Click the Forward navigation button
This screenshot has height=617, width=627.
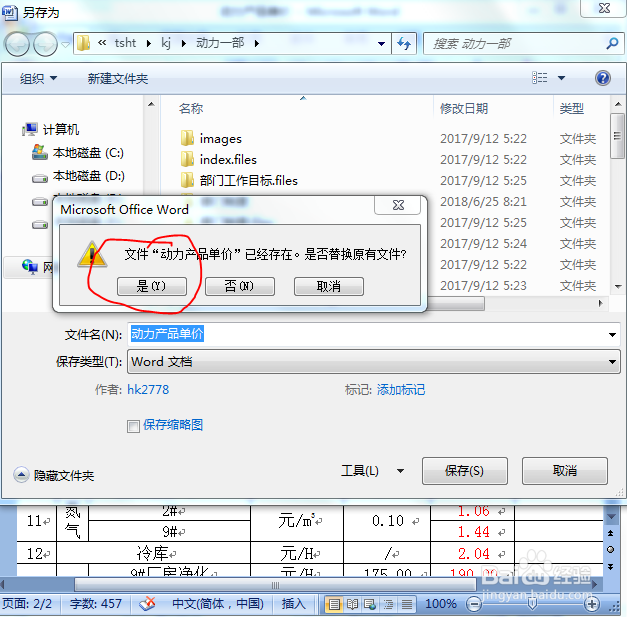45,44
